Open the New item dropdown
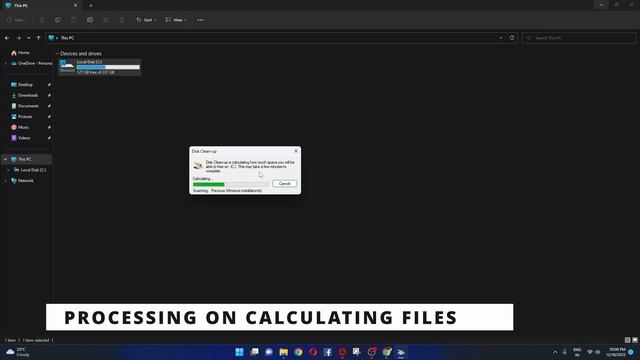This screenshot has height=360, width=640. [x=17, y=20]
